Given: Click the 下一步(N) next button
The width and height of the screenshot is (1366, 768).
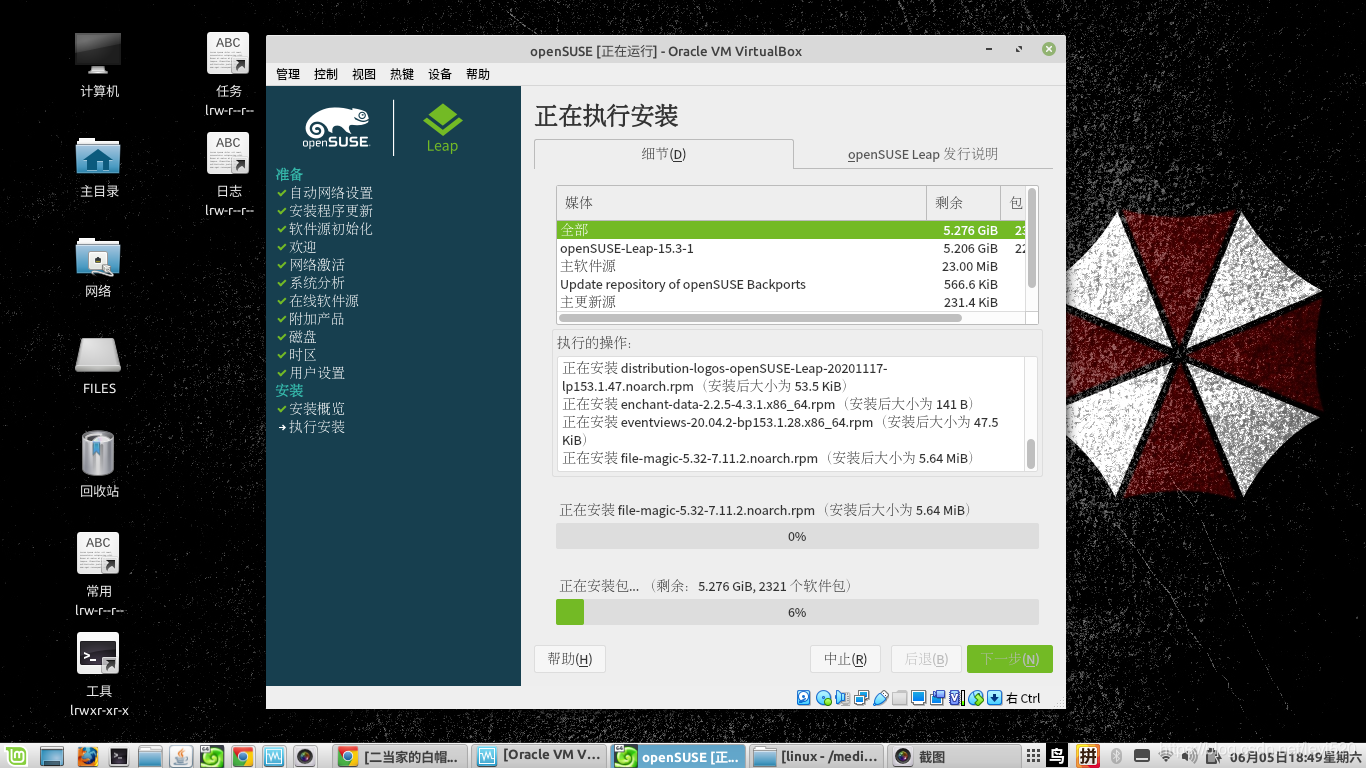Looking at the screenshot, I should coord(1010,659).
